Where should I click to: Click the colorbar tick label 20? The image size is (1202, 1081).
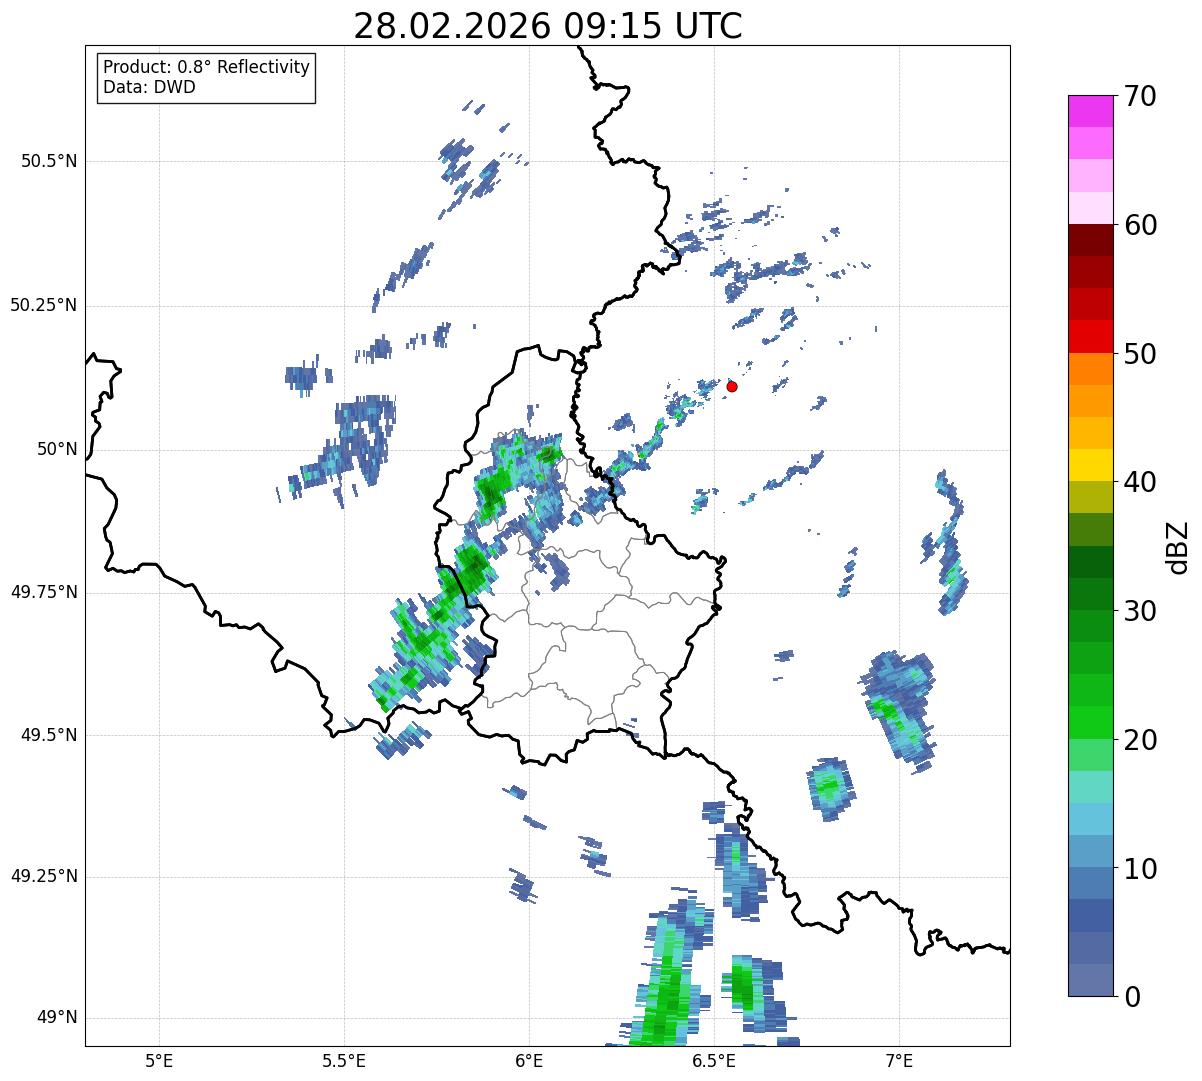[1140, 740]
